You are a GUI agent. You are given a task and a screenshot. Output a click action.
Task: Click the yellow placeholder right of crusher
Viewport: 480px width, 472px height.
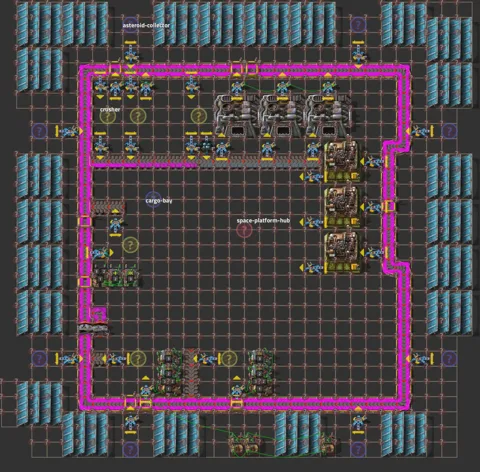[138, 116]
